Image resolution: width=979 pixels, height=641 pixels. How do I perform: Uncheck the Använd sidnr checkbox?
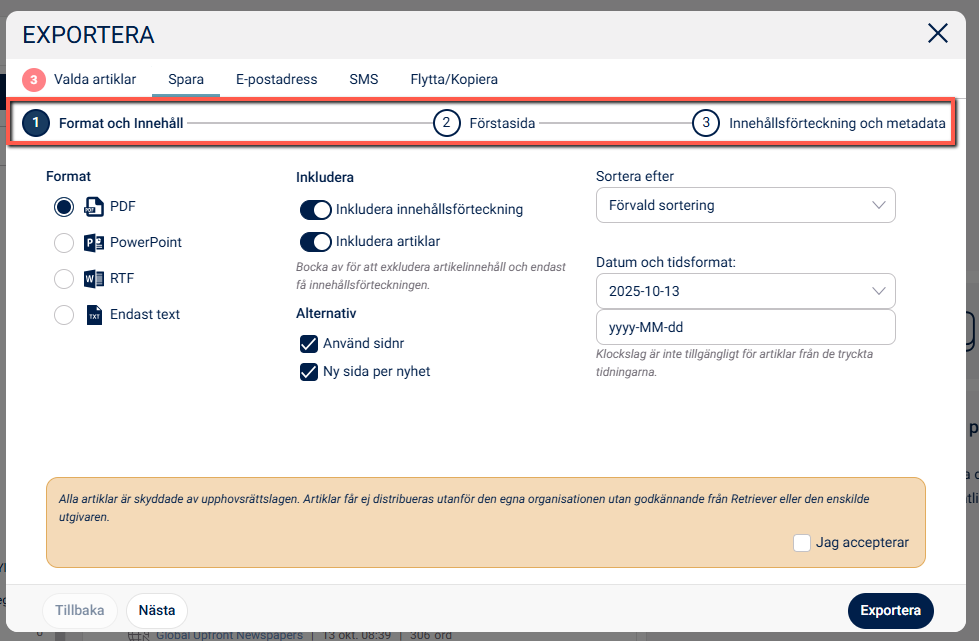[x=308, y=344]
